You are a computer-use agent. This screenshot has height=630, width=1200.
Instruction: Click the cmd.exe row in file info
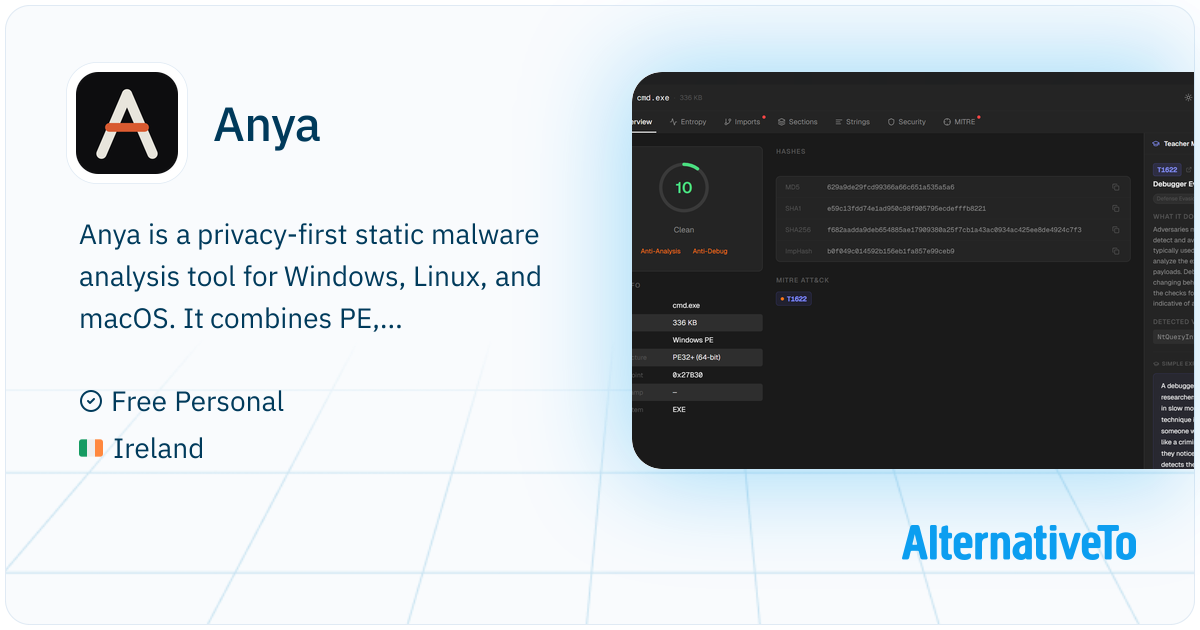(697, 304)
